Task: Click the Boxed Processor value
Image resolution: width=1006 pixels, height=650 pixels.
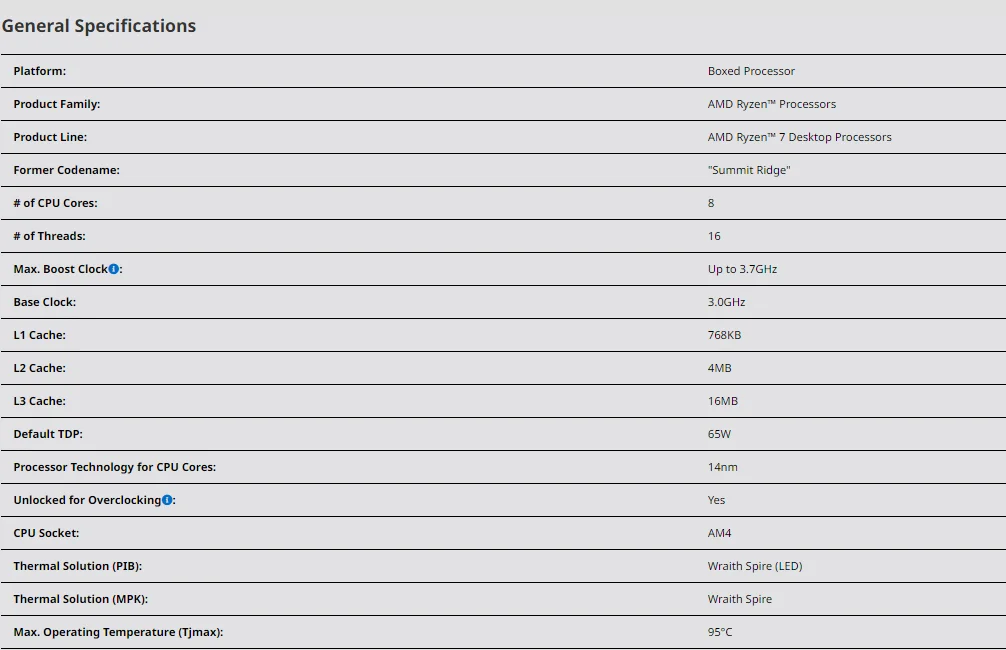Action: (x=751, y=71)
